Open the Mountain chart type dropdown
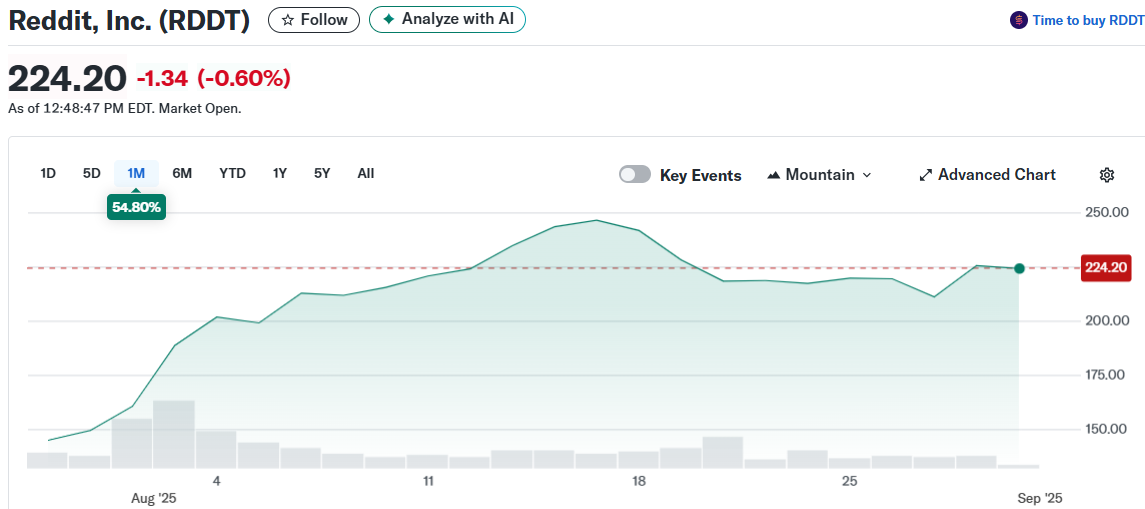The image size is (1145, 509). pyautogui.click(x=819, y=175)
